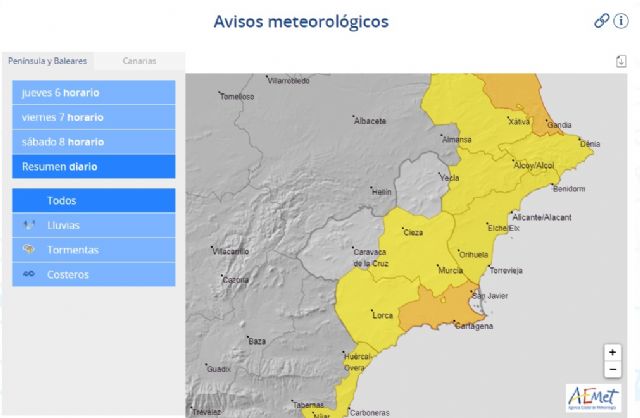Open the AEMet logo
The width and height of the screenshot is (640, 418).
tap(592, 397)
